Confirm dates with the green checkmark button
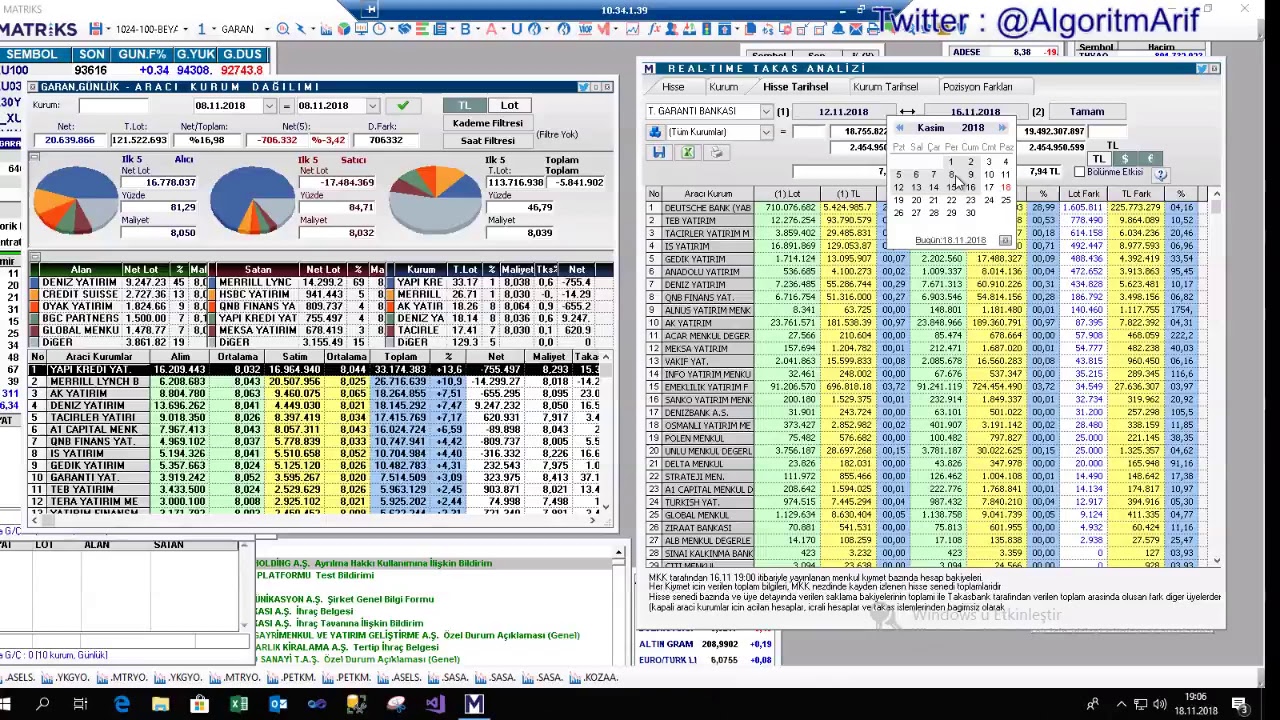Screen dimensions: 1280x720 [x=402, y=106]
